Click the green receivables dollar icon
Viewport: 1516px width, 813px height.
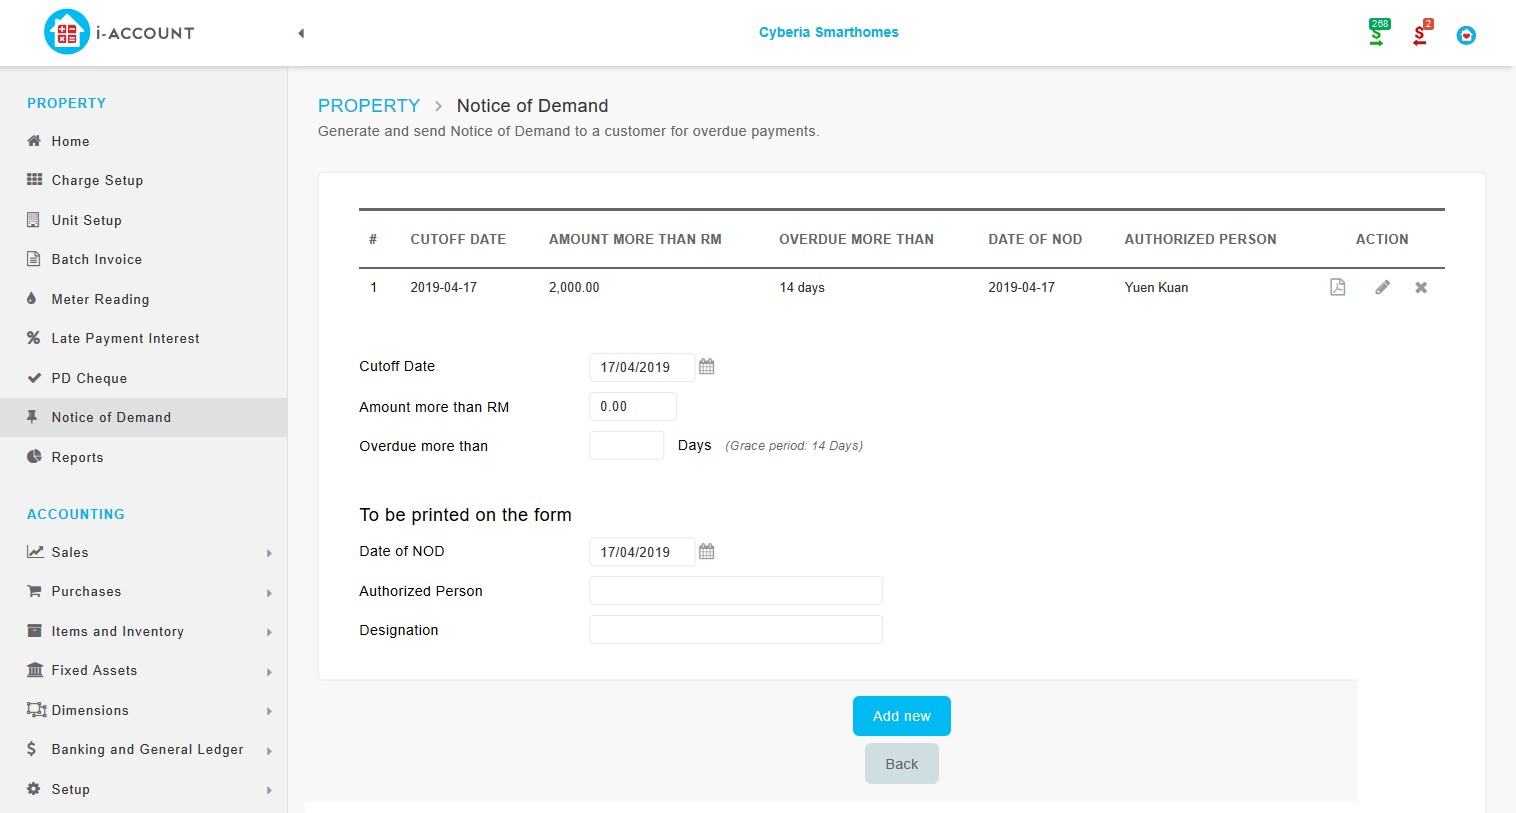[x=1377, y=33]
